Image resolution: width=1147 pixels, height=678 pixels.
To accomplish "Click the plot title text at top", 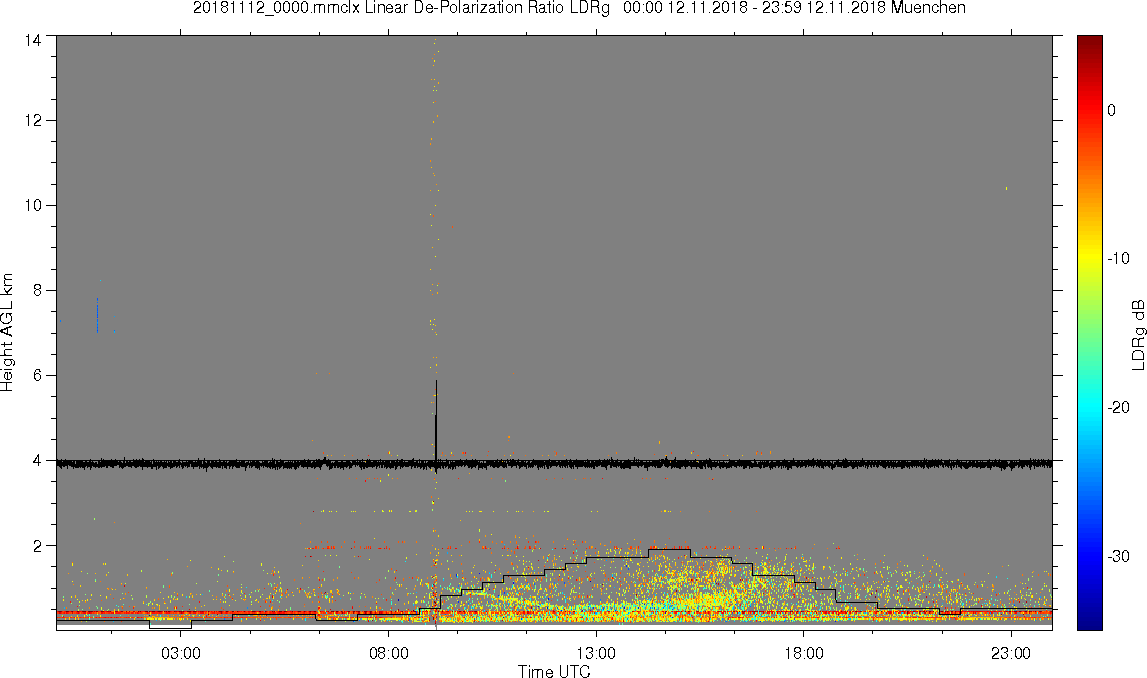I will click(579, 8).
